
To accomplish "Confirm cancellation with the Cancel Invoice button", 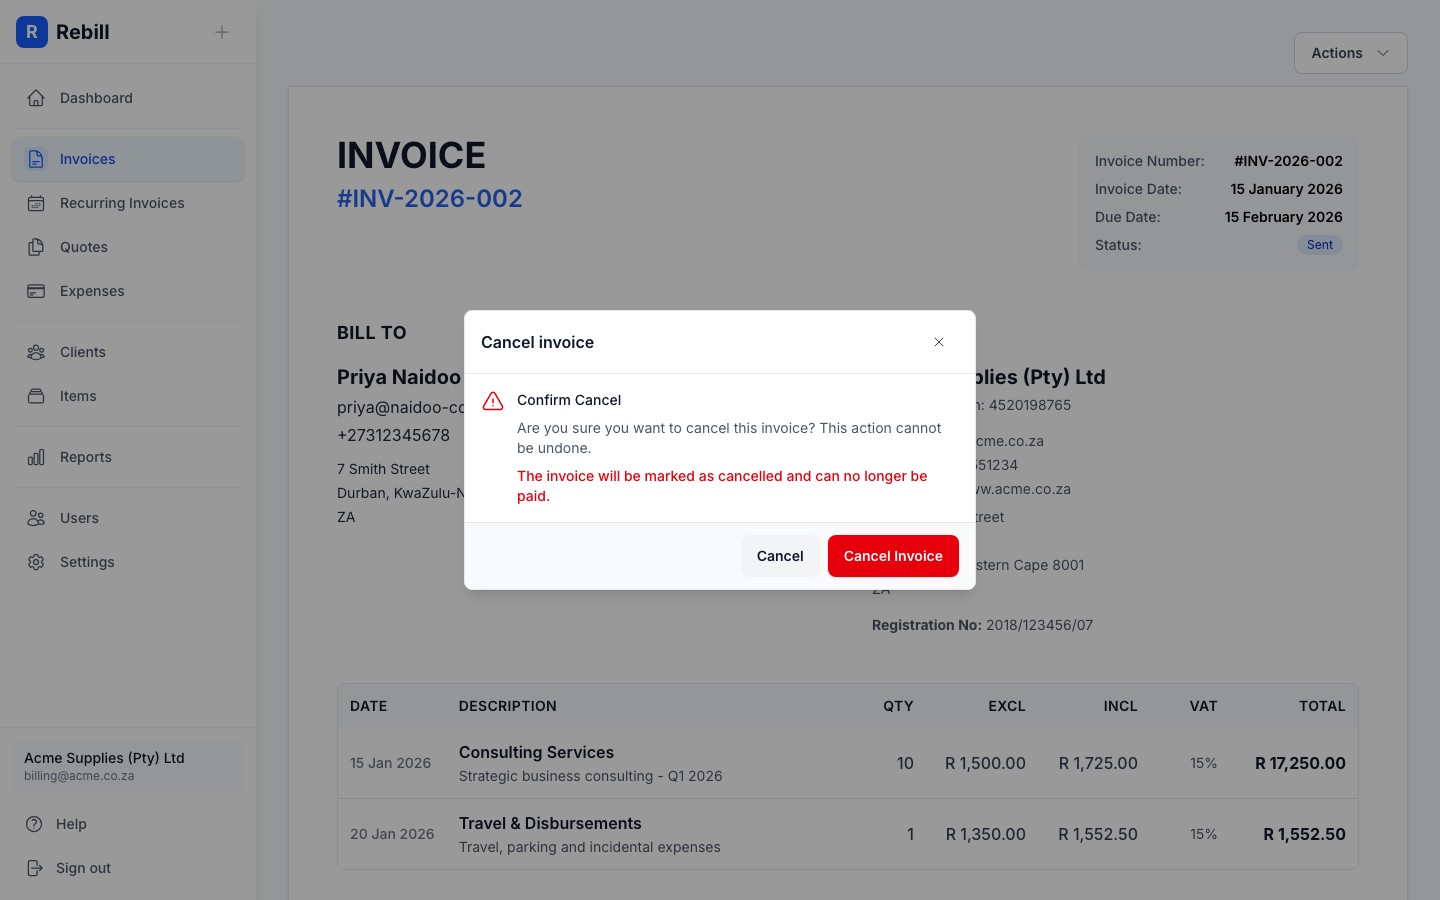I will [x=893, y=556].
